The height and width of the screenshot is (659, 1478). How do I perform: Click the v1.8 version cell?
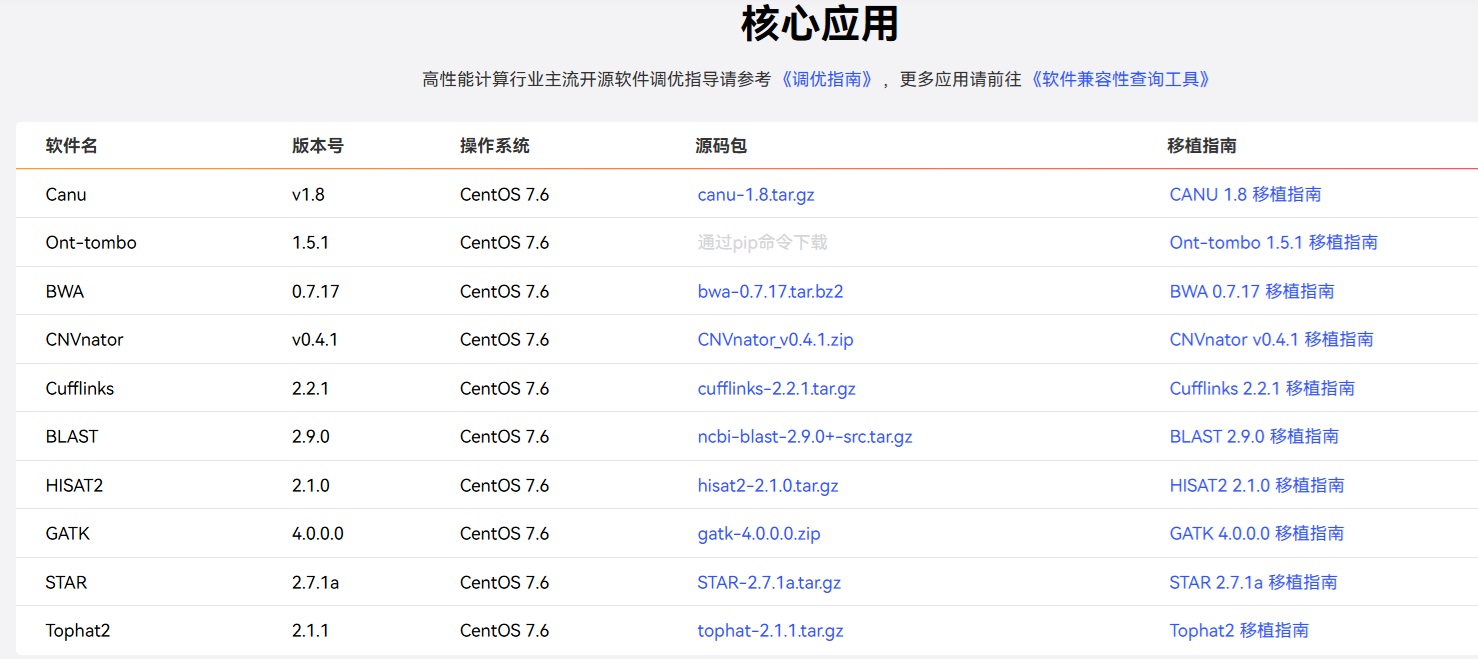tap(308, 194)
